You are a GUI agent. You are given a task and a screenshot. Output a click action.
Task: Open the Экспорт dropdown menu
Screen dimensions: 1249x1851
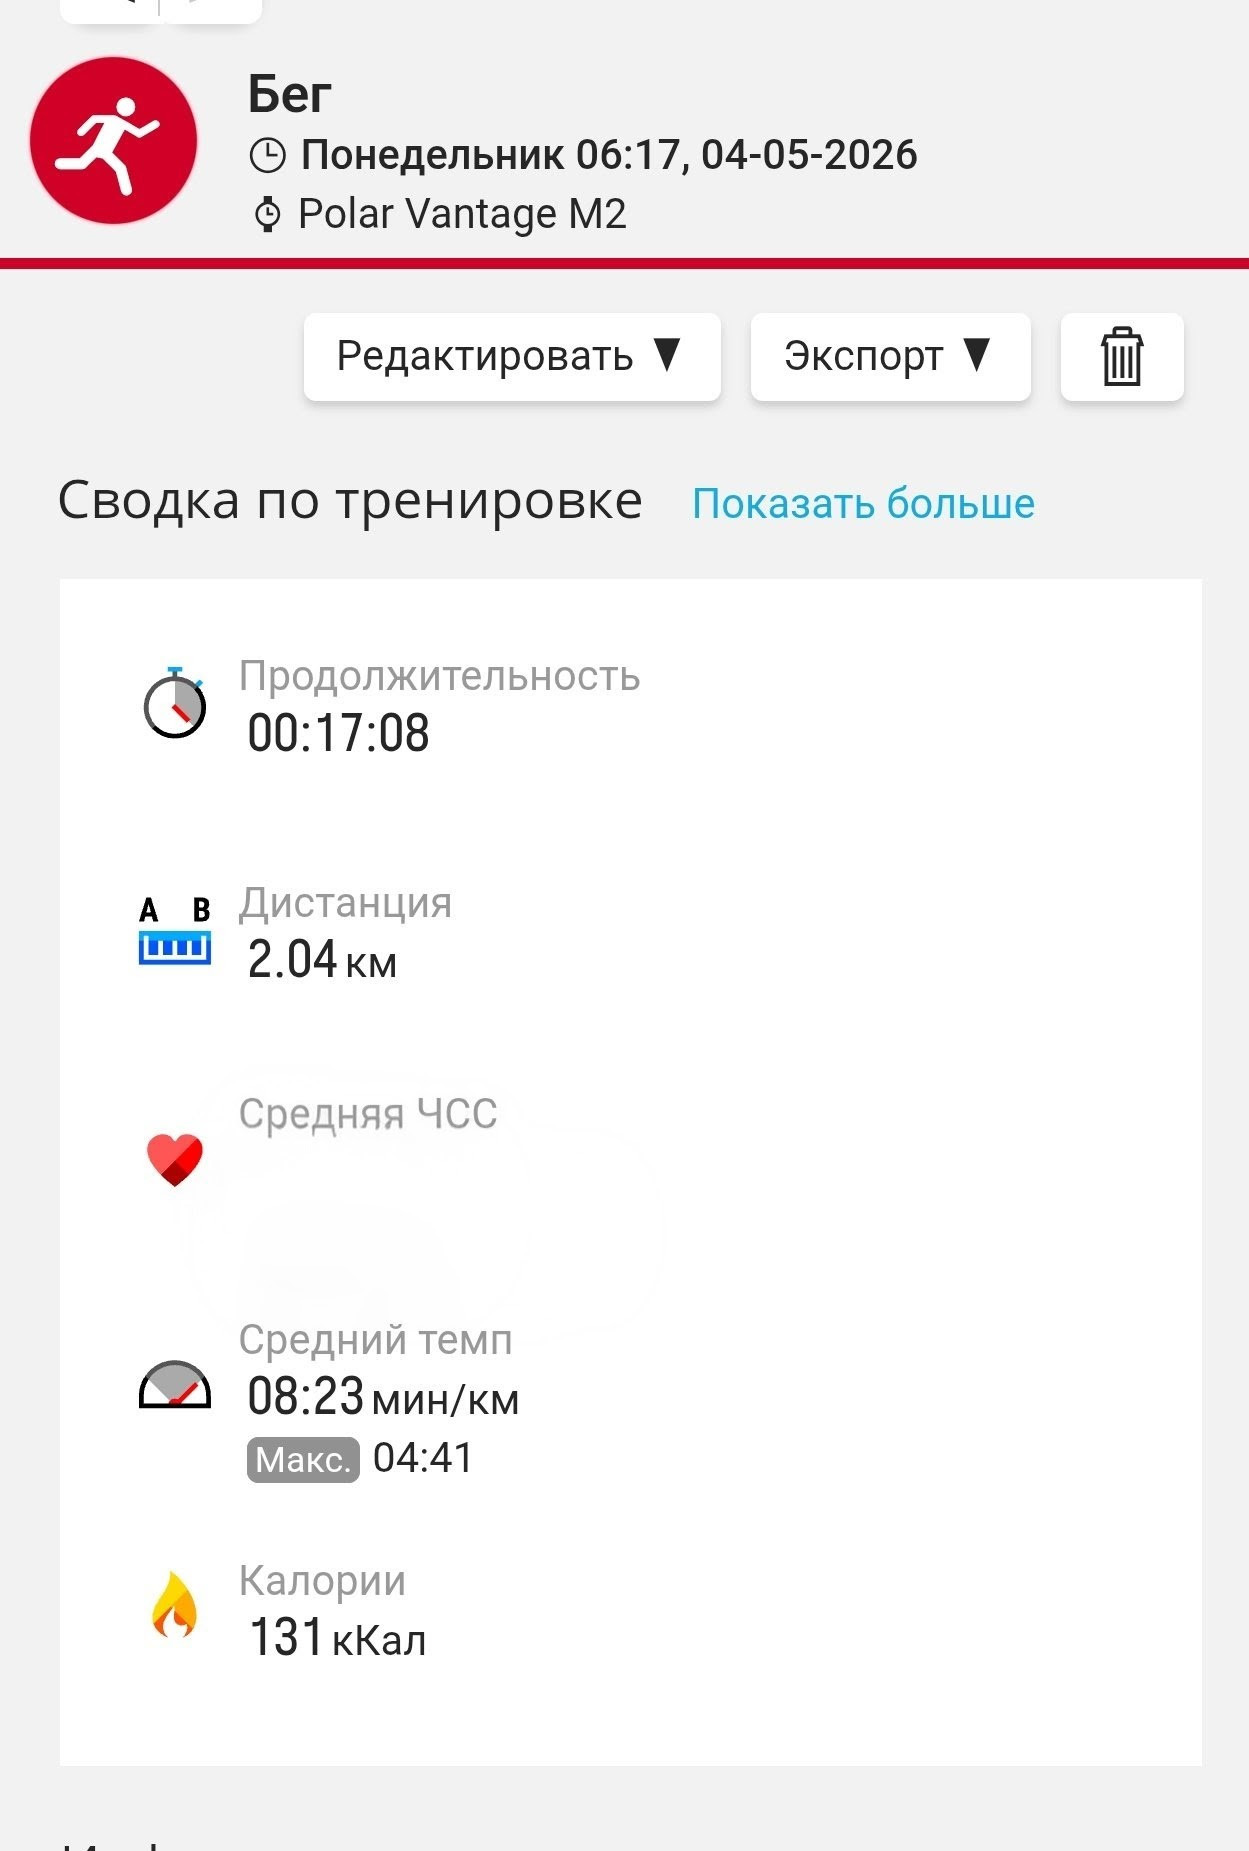(890, 357)
